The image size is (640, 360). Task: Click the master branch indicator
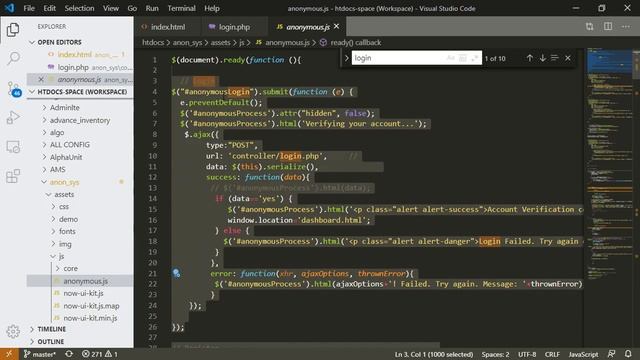[40, 354]
